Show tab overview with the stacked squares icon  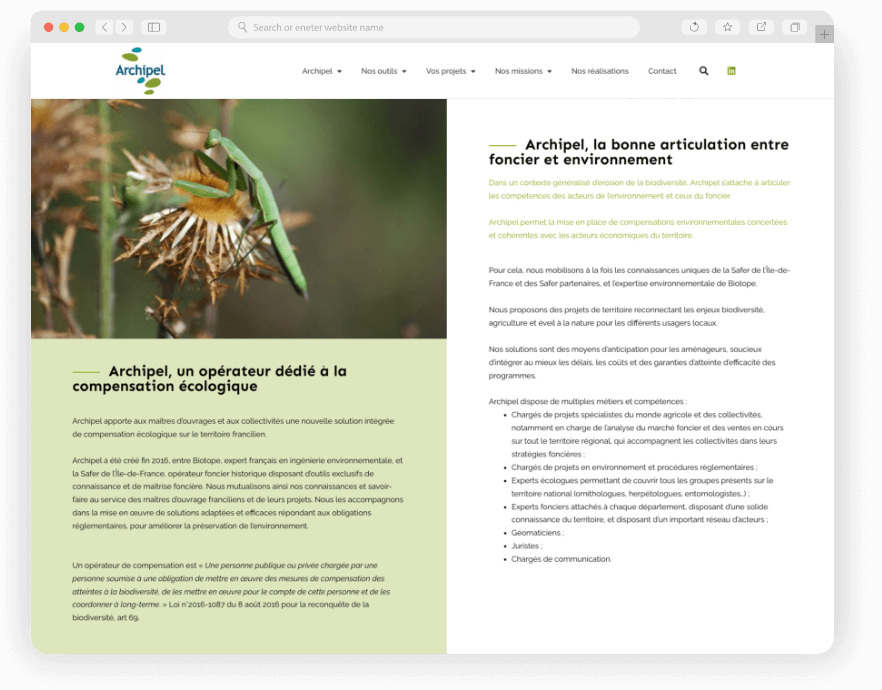pyautogui.click(x=795, y=27)
